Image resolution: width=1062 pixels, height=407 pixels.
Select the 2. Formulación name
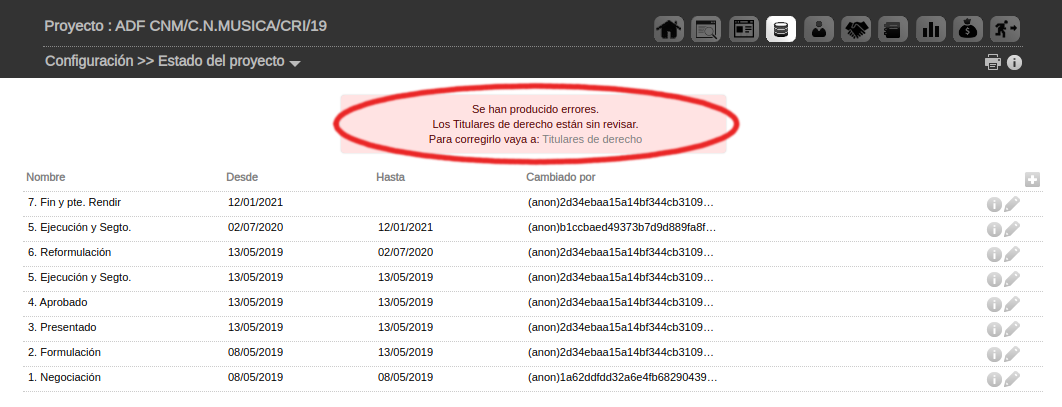point(64,353)
